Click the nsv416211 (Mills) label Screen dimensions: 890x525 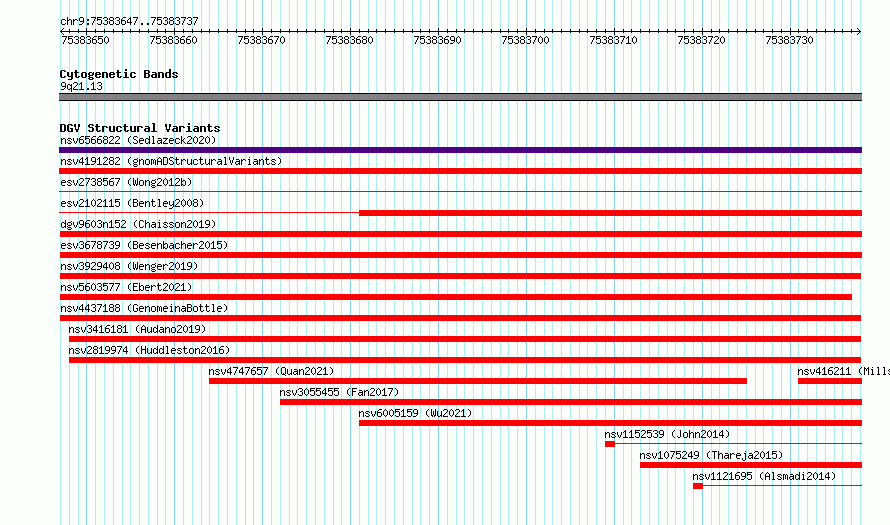coord(843,371)
